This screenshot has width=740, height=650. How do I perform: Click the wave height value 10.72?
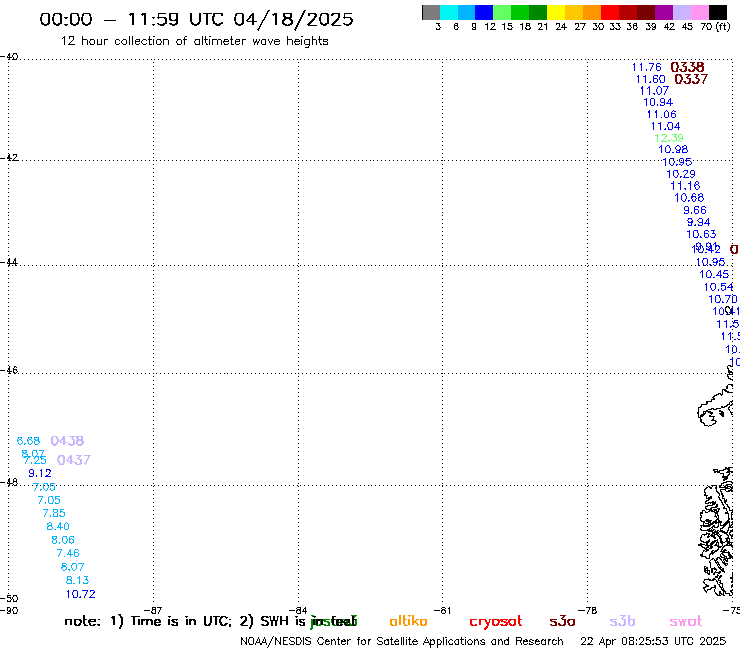pos(80,594)
